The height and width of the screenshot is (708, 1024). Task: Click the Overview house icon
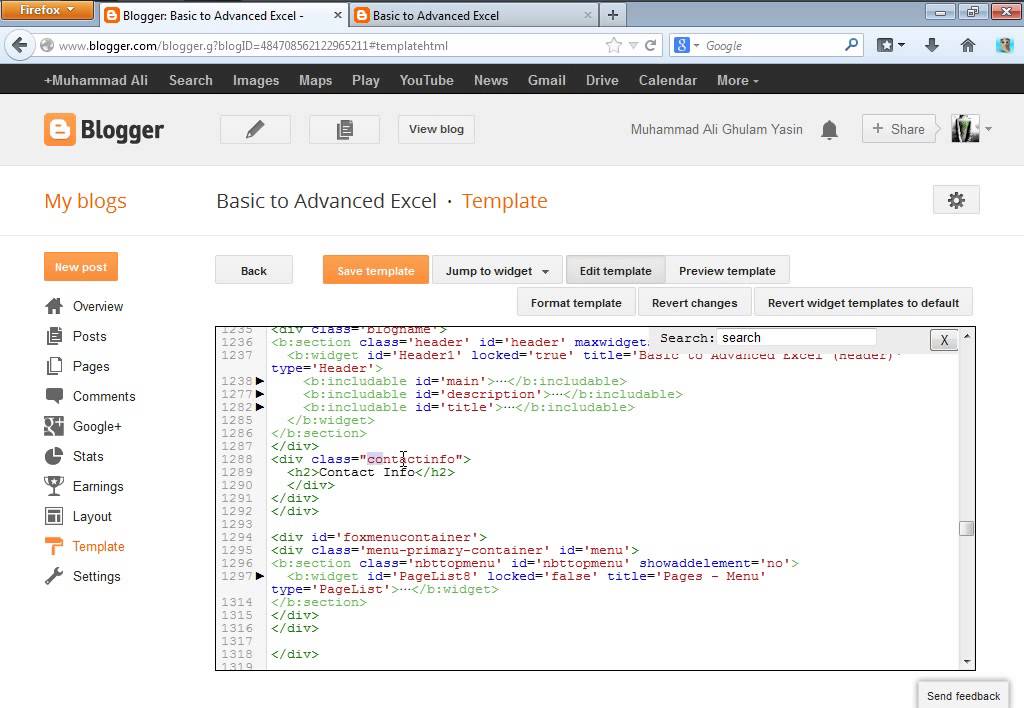[54, 306]
